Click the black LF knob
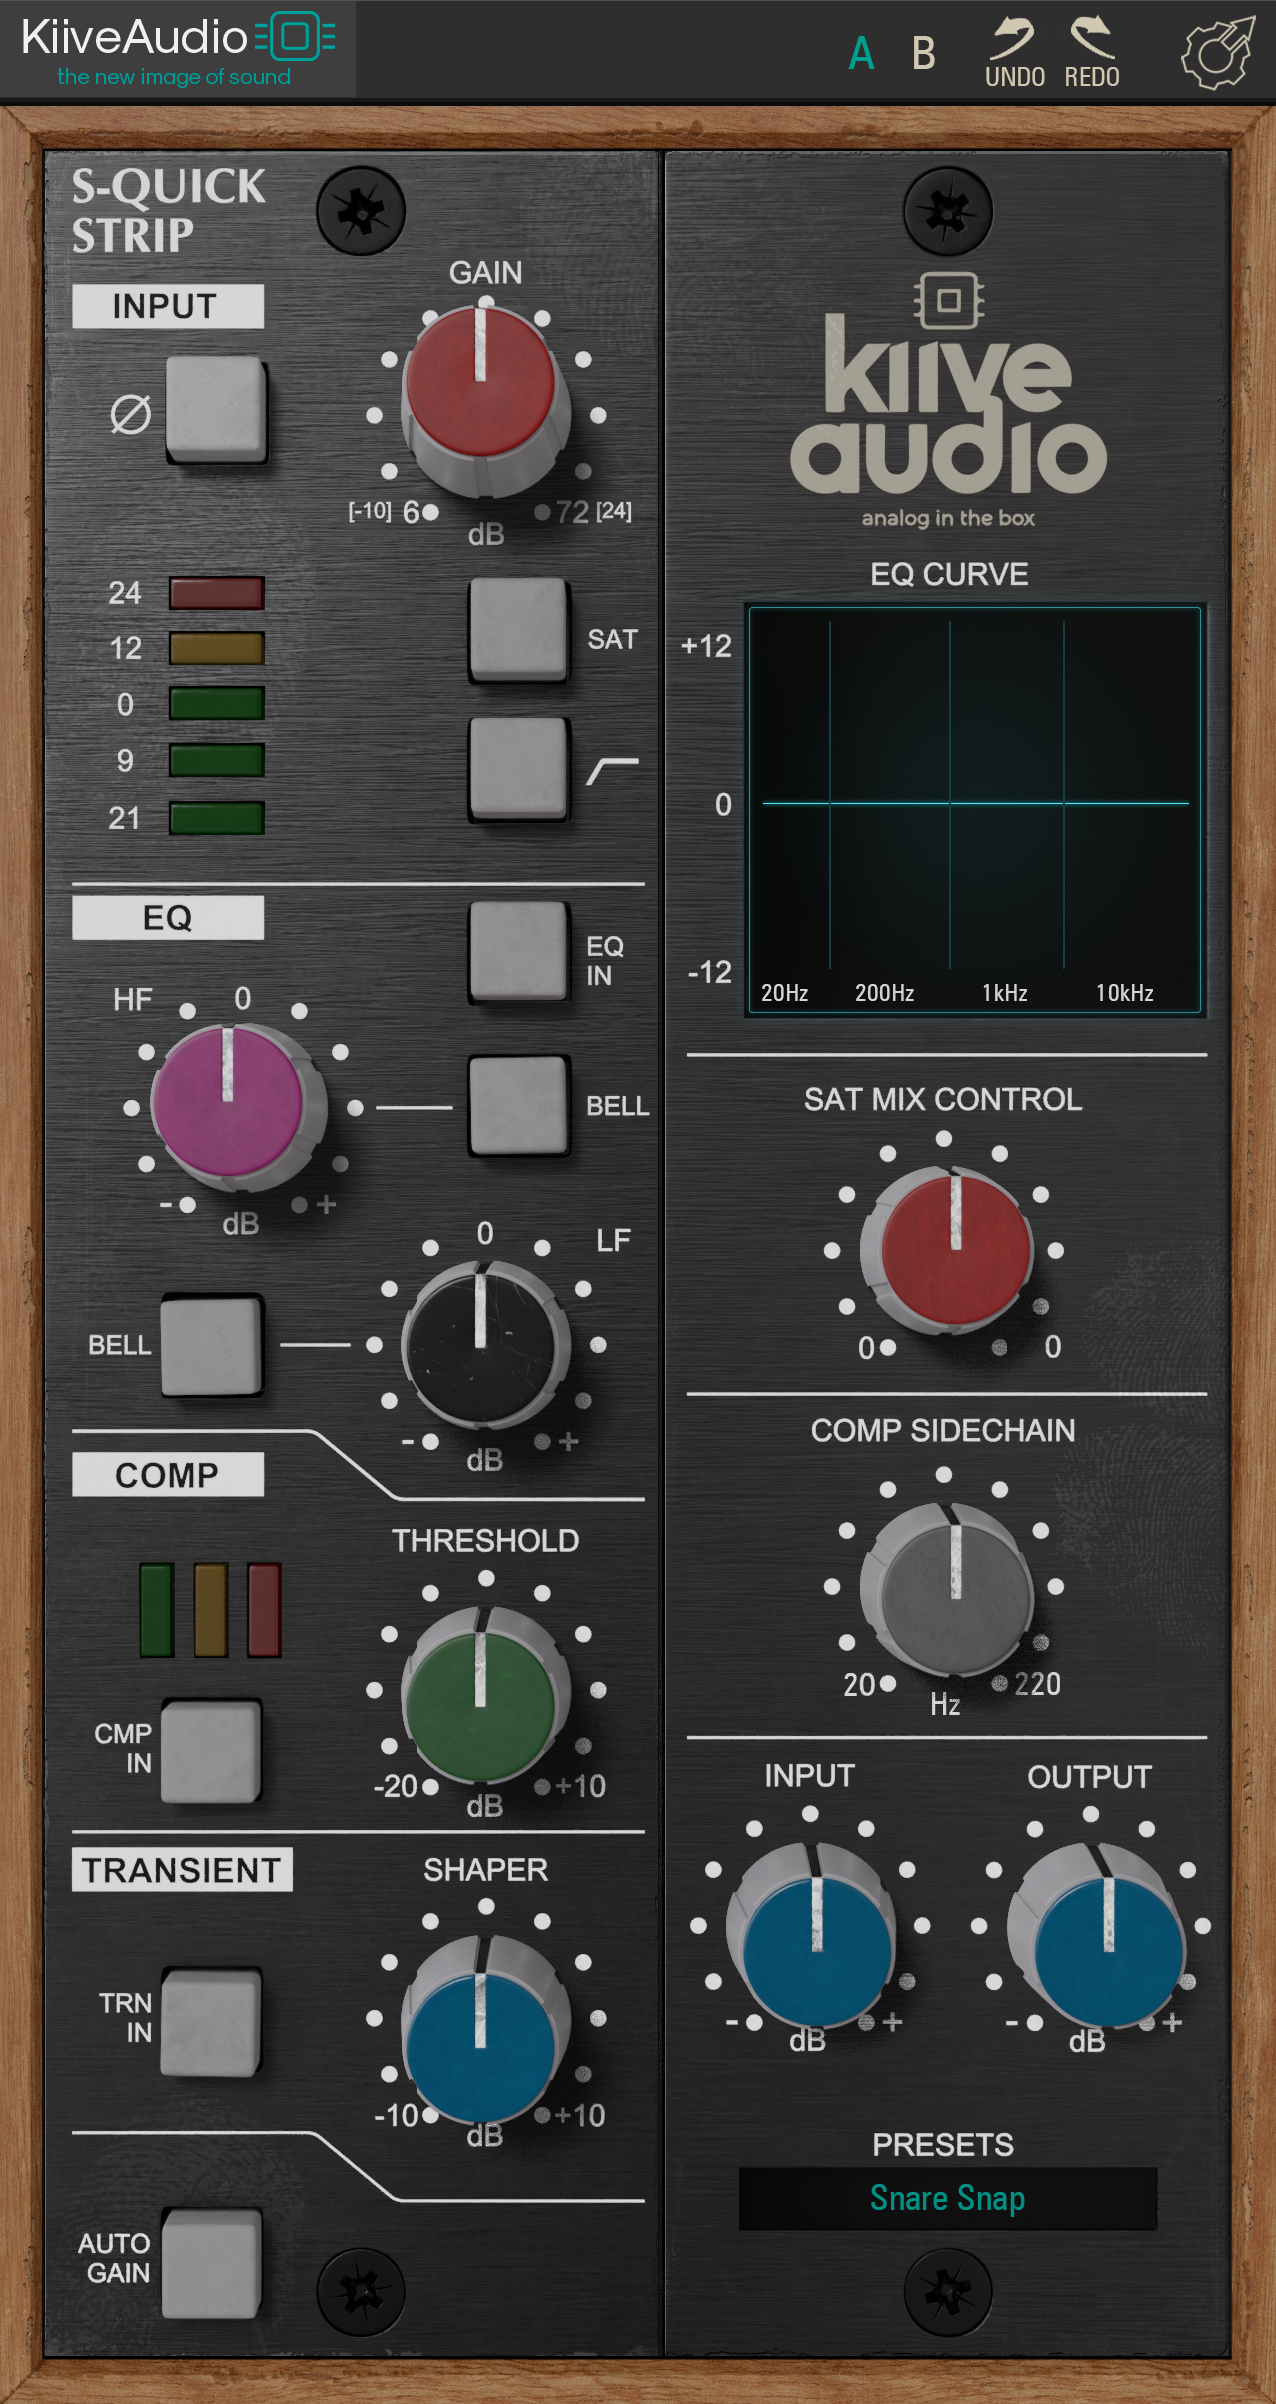This screenshot has width=1276, height=2404. [484, 1344]
